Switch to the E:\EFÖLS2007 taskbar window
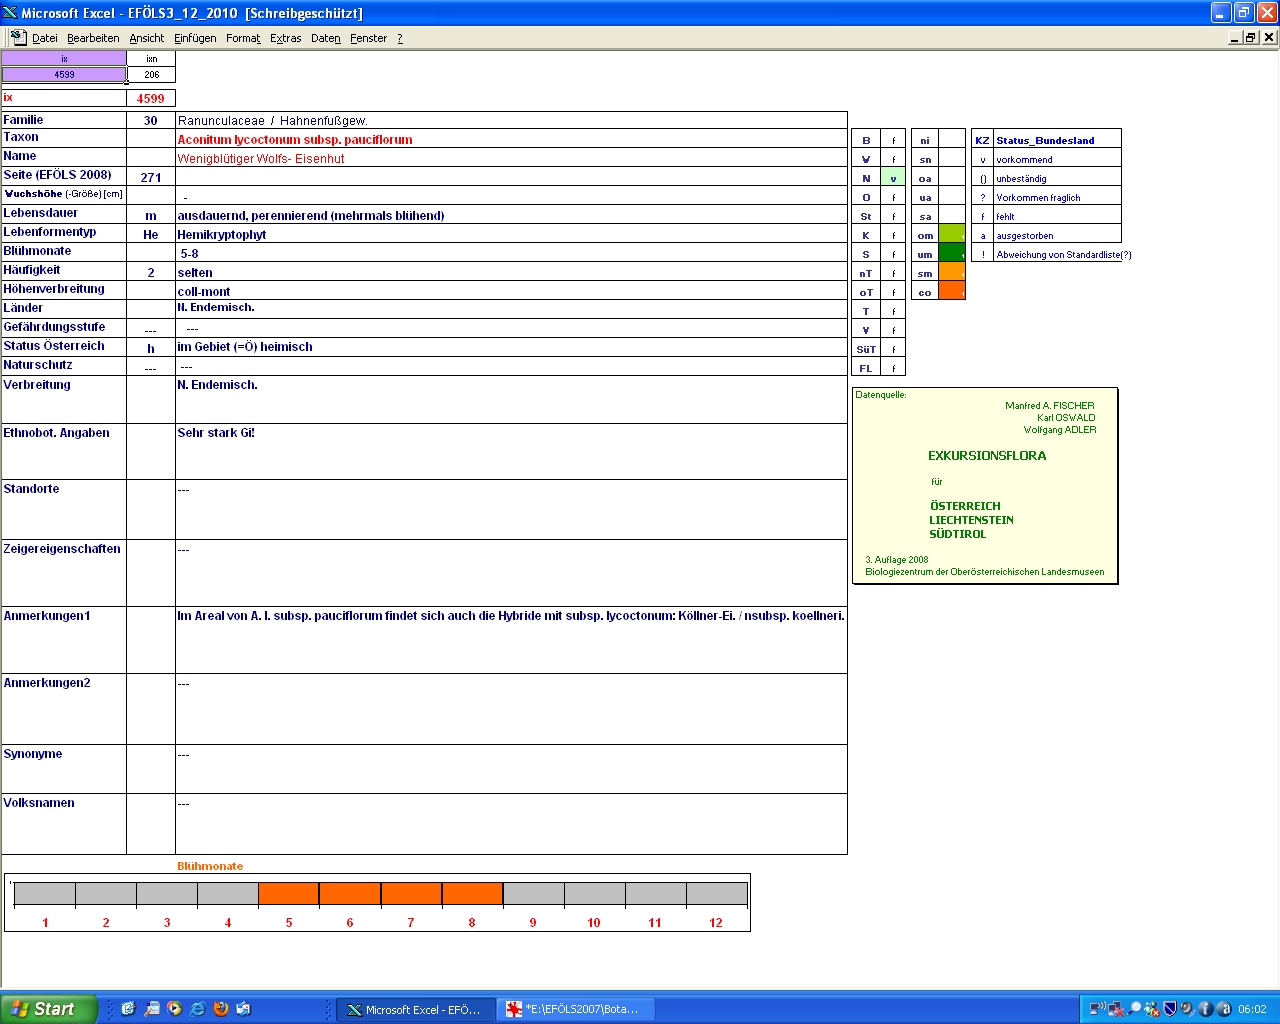The image size is (1280, 1024). pyautogui.click(x=576, y=1009)
